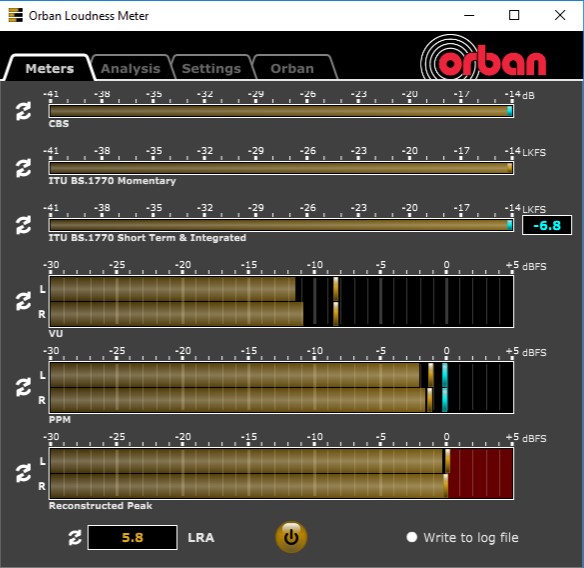Reset the Reconstructed Peak meter icon

click(23, 473)
